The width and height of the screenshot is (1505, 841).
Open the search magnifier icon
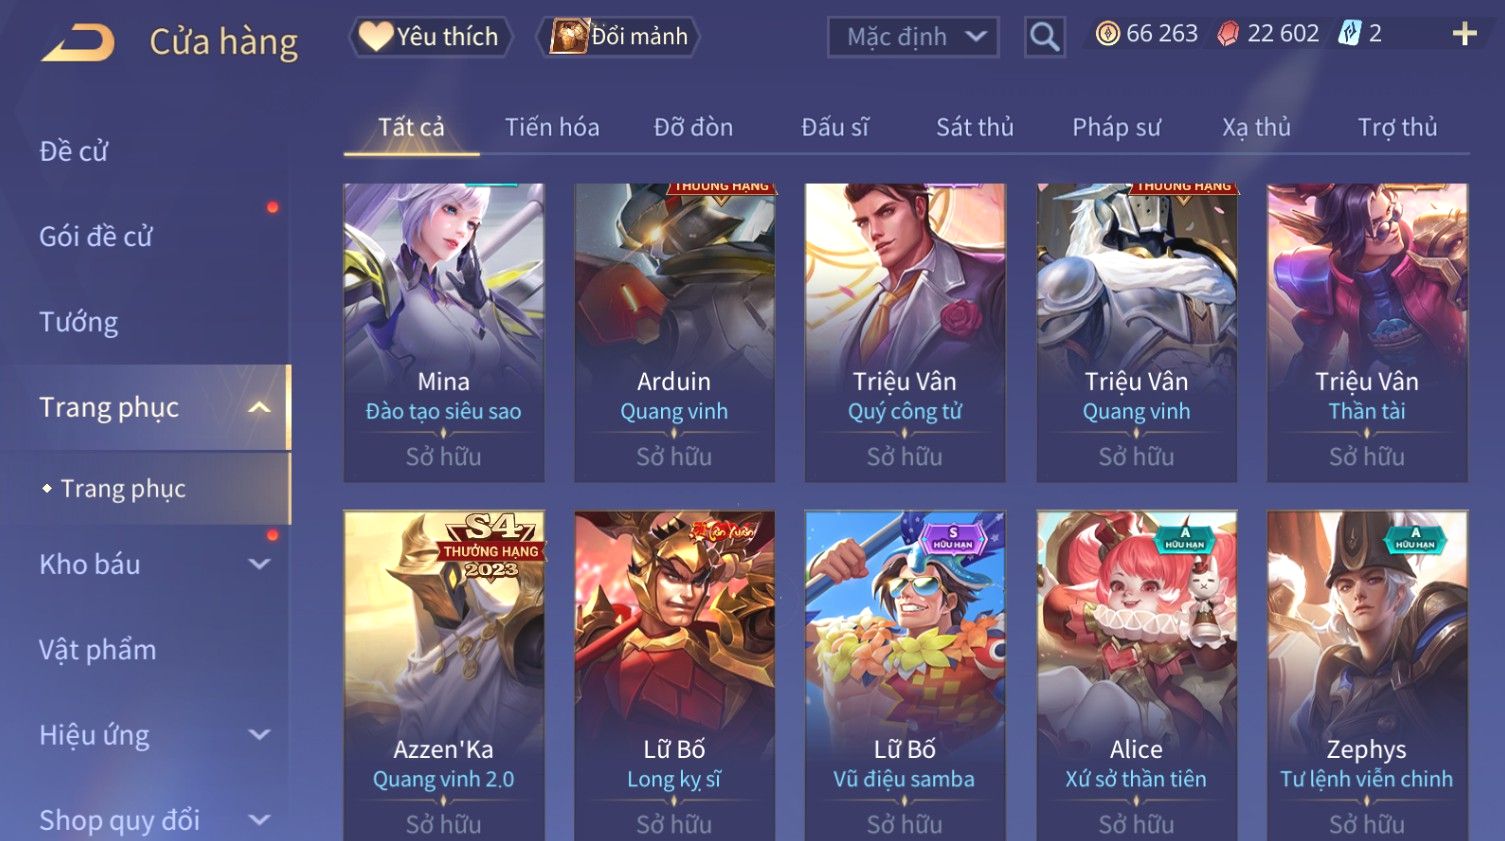click(x=1044, y=37)
